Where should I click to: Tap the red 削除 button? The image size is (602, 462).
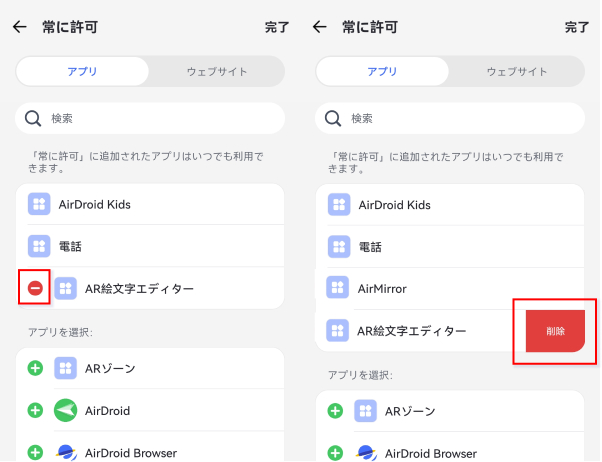tap(555, 331)
